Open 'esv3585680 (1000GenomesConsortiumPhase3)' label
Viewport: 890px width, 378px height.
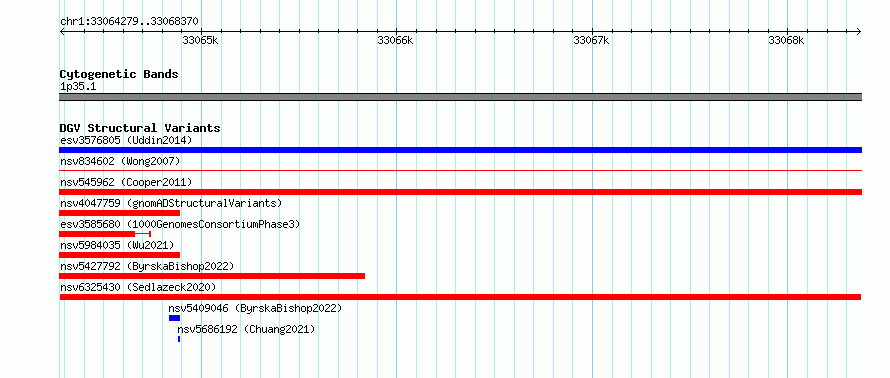(180, 224)
